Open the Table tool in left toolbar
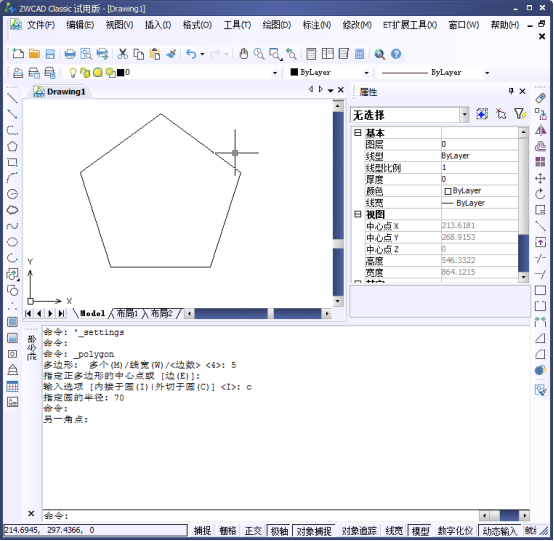The height and width of the screenshot is (541, 554). (x=12, y=387)
